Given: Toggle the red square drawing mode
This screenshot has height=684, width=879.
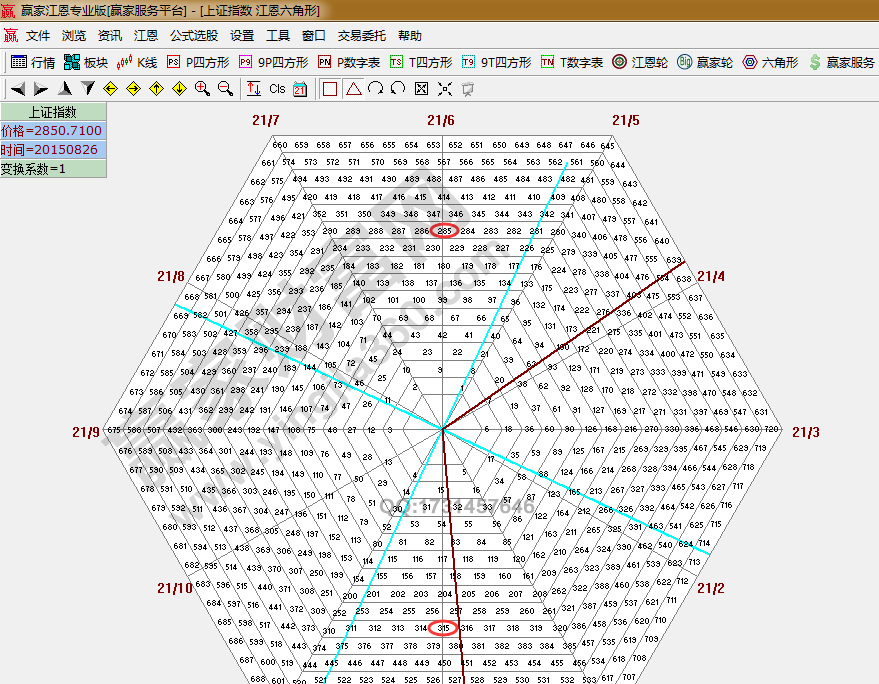Looking at the screenshot, I should coord(330,89).
